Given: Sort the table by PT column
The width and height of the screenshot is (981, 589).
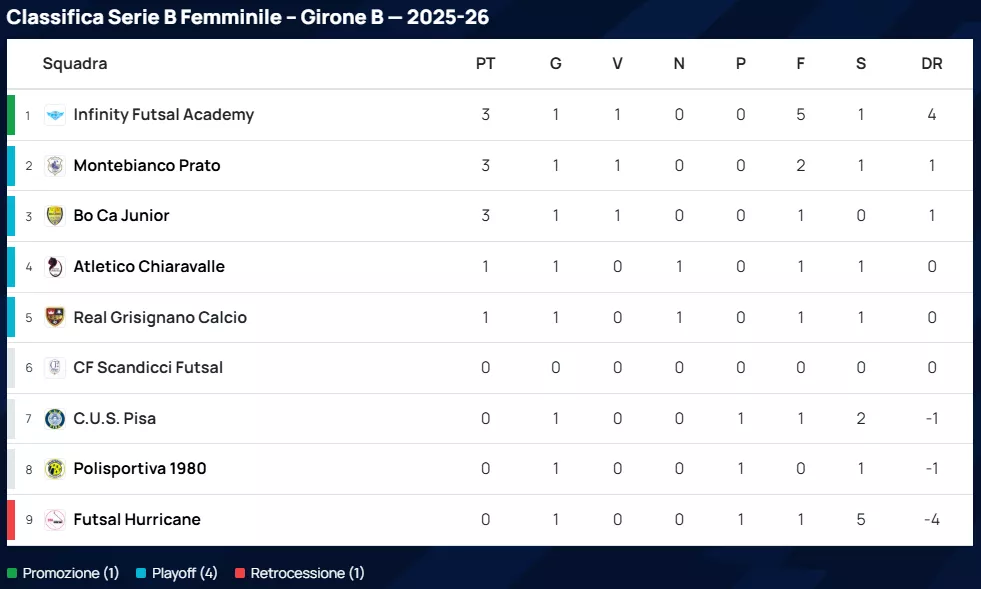Looking at the screenshot, I should point(485,64).
